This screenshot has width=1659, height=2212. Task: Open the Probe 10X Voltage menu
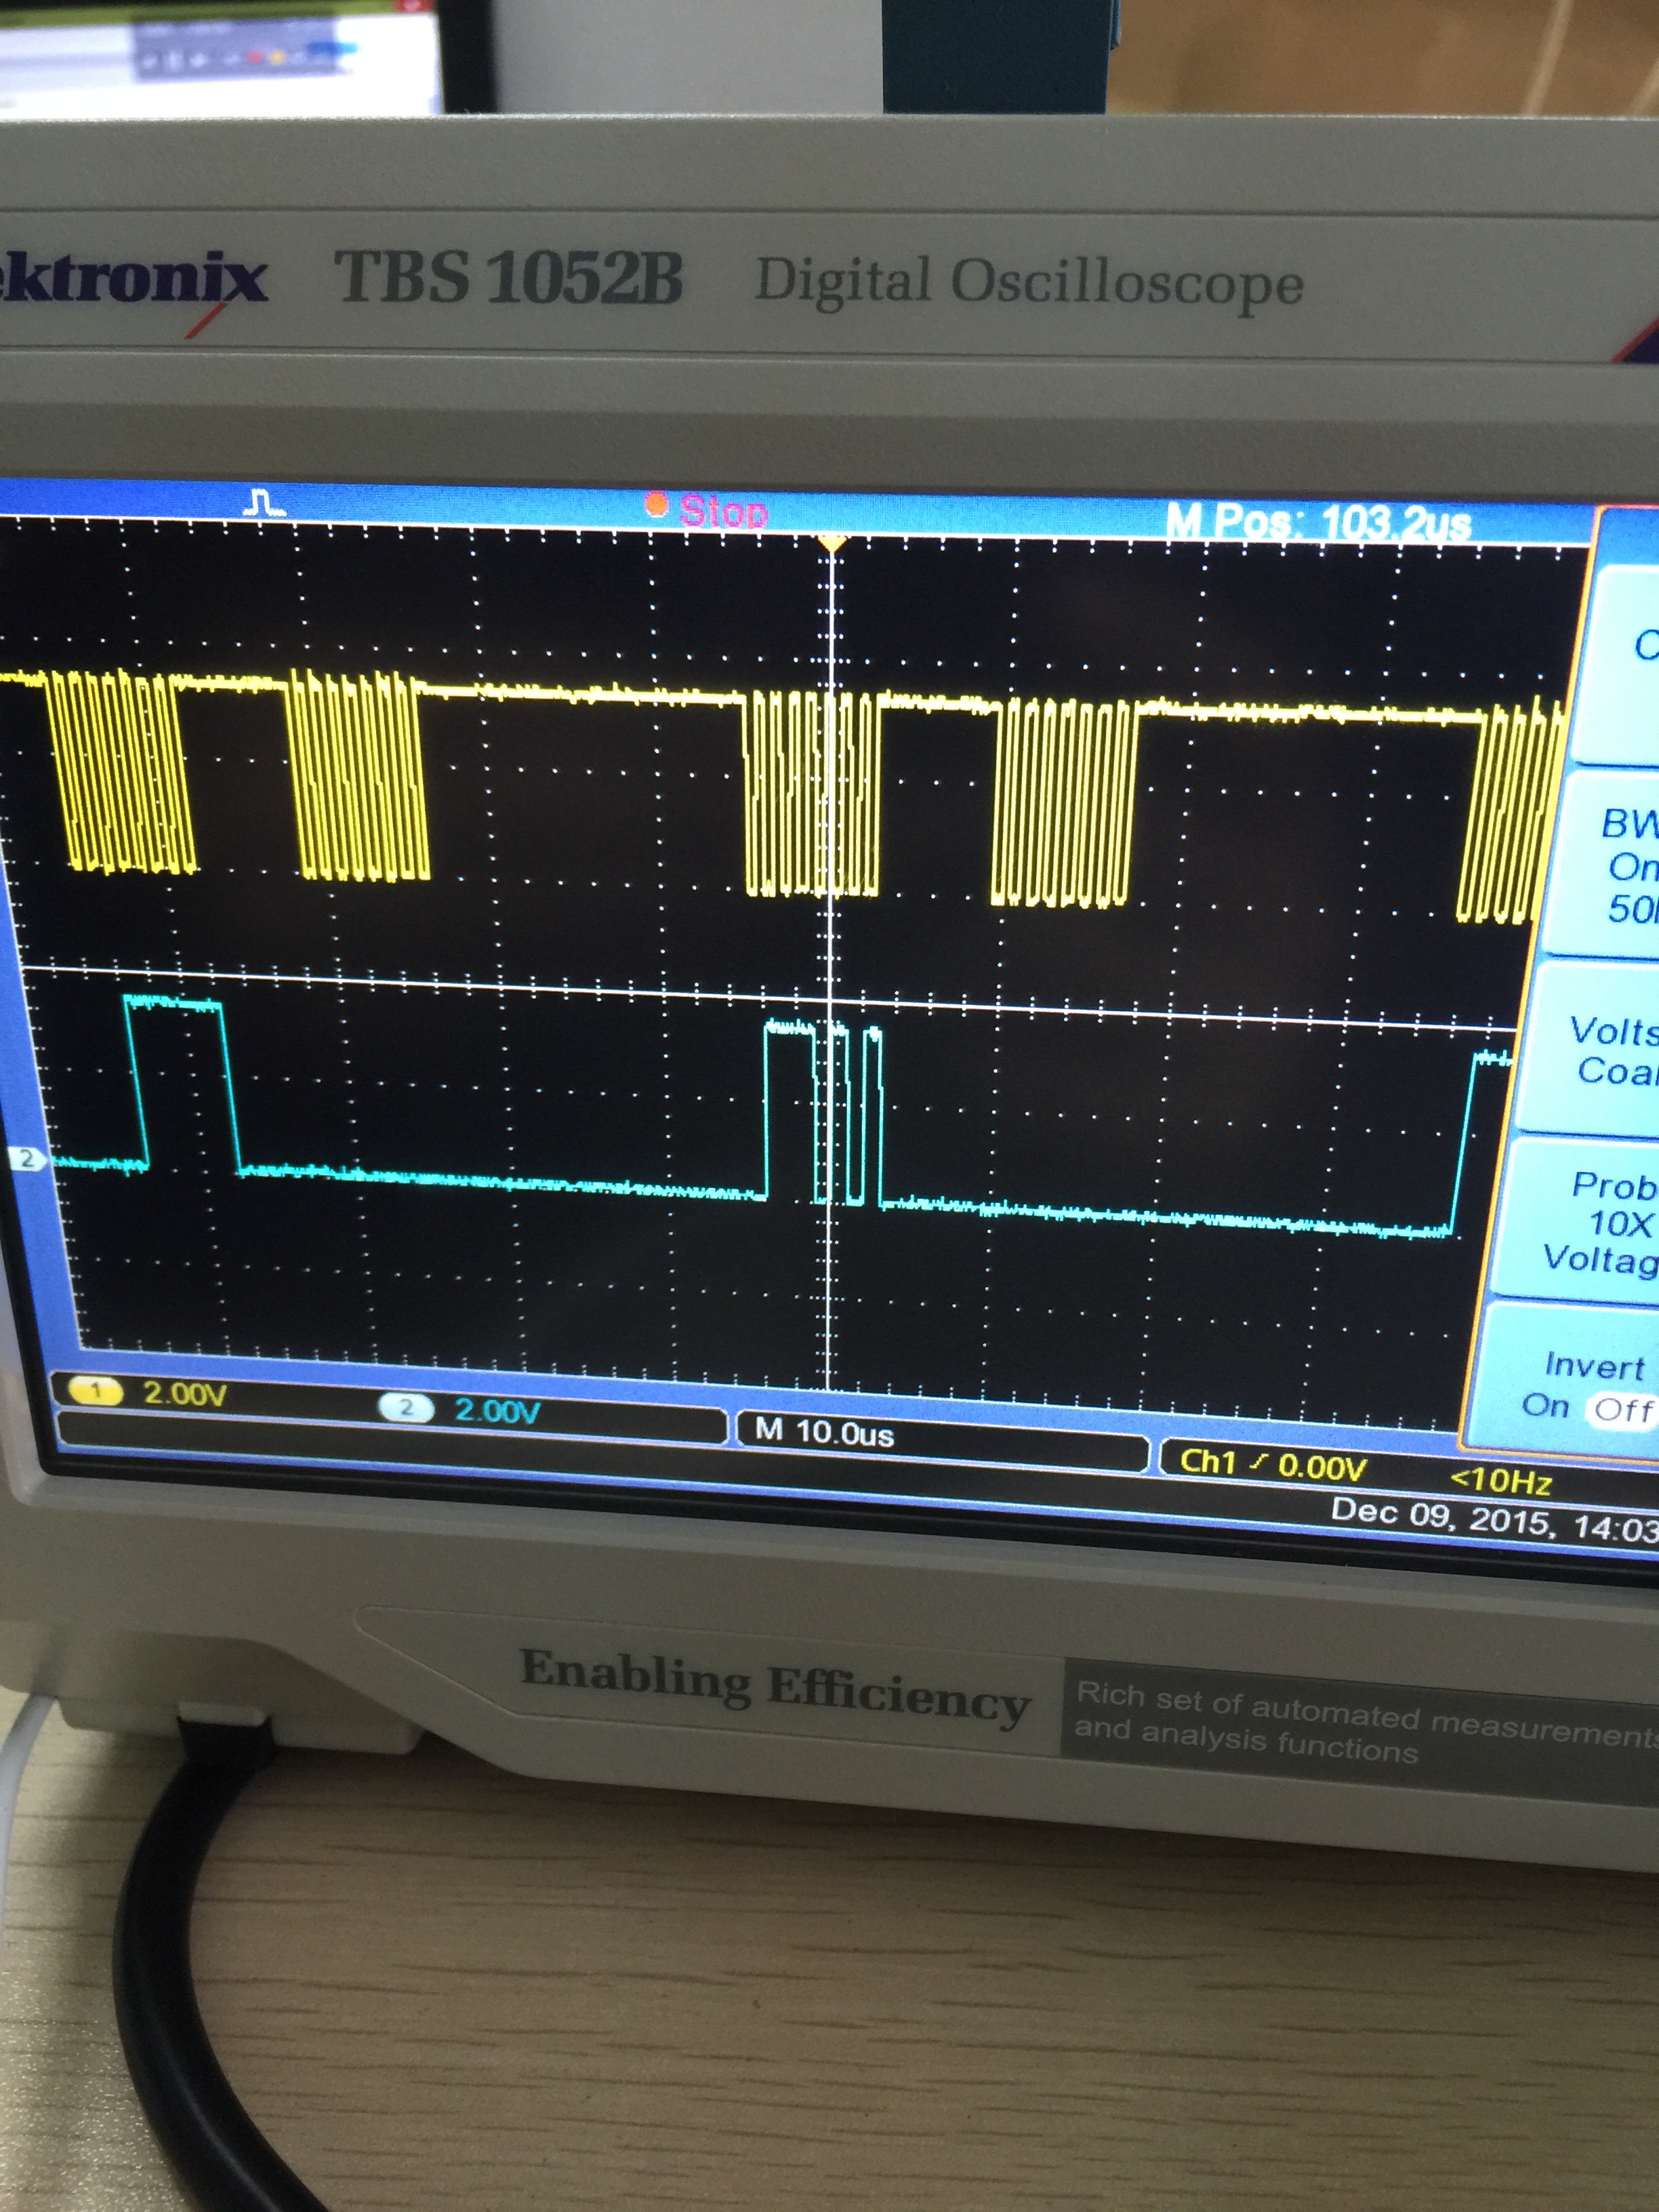(x=1606, y=1221)
